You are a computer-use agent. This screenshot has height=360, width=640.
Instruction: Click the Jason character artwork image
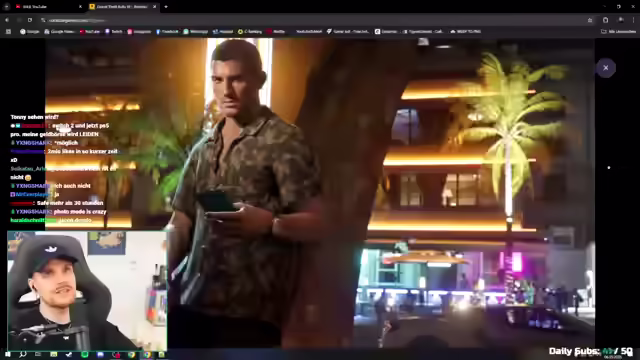[320, 193]
